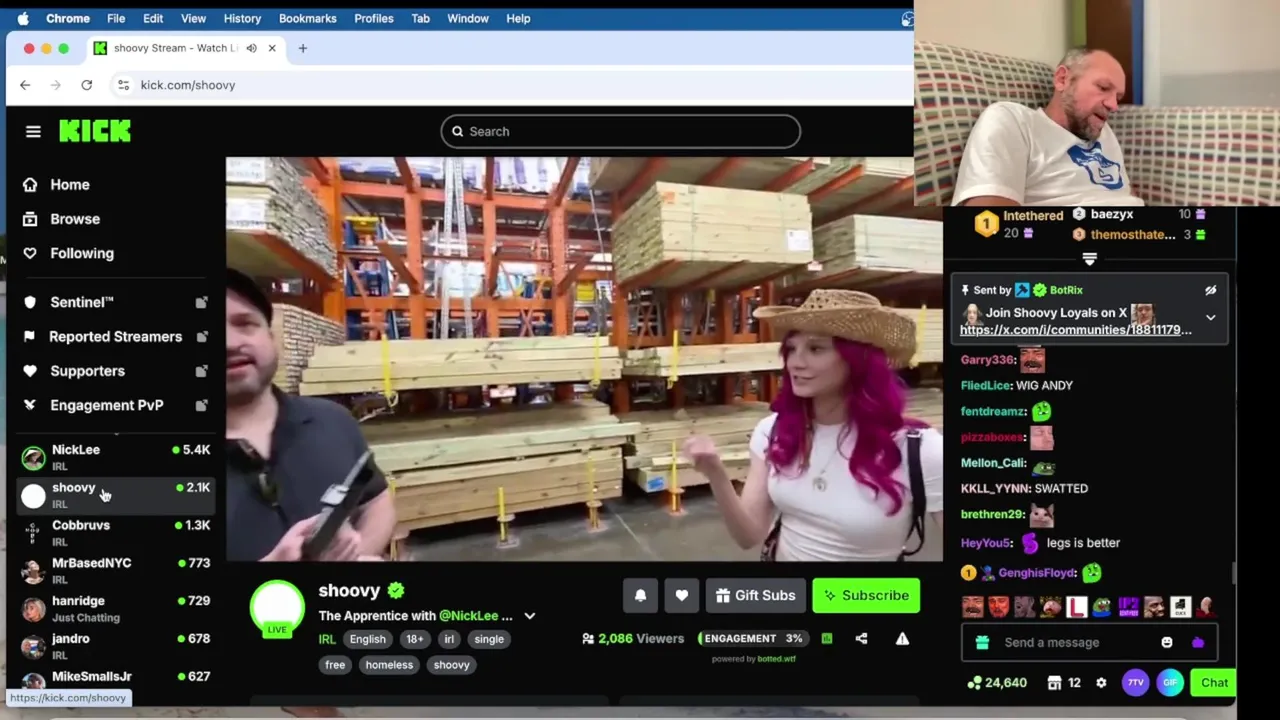Screen dimensions: 1280x720
Task: Expand the gifters leaderboard arrow
Action: point(1090,259)
